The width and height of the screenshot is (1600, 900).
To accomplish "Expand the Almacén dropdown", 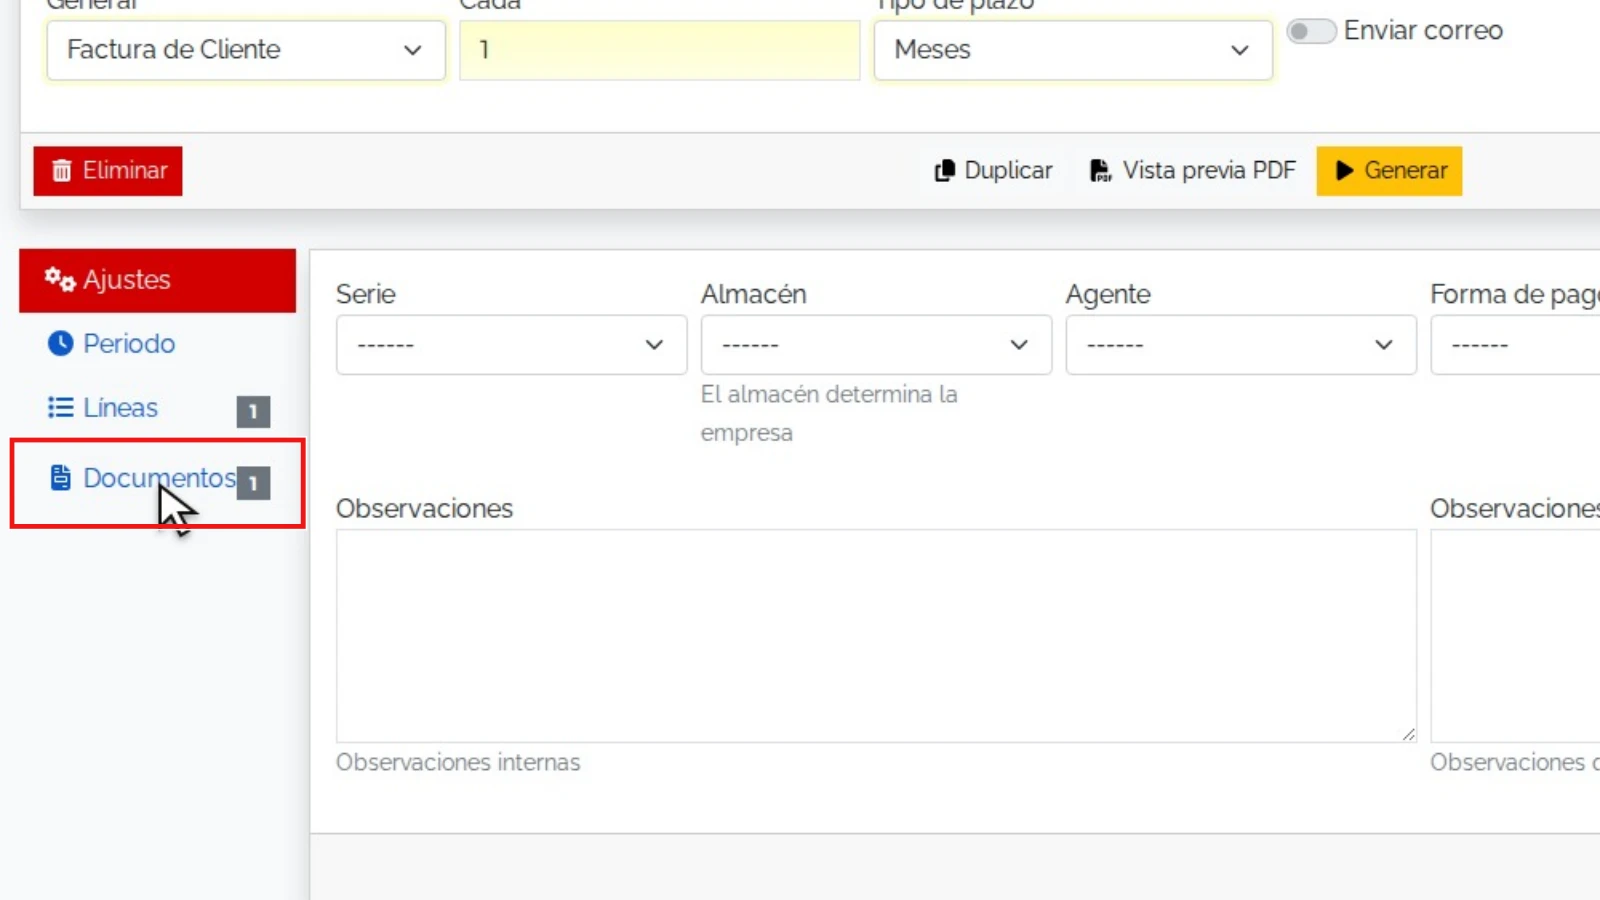I will tap(876, 345).
